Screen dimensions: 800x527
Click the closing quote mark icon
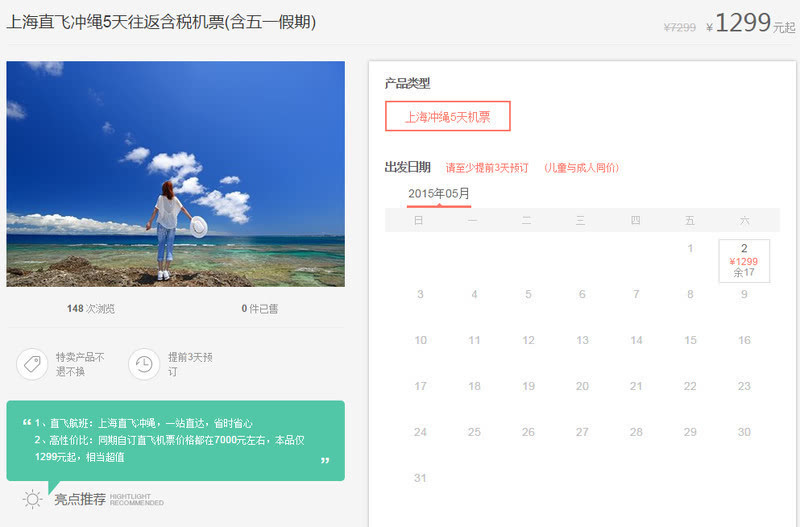325,461
